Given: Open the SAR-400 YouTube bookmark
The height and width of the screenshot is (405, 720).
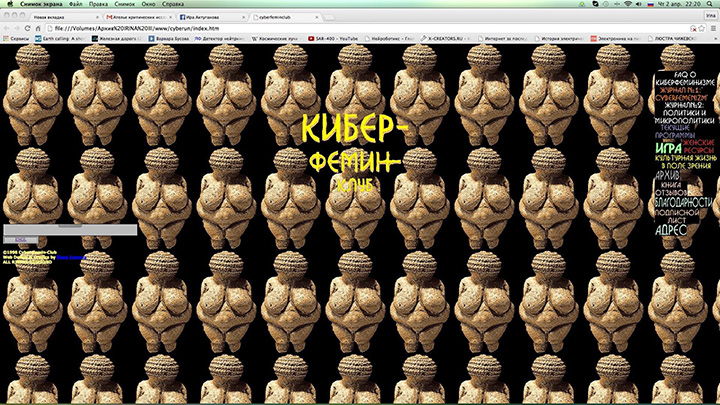Looking at the screenshot, I should pos(333,39).
